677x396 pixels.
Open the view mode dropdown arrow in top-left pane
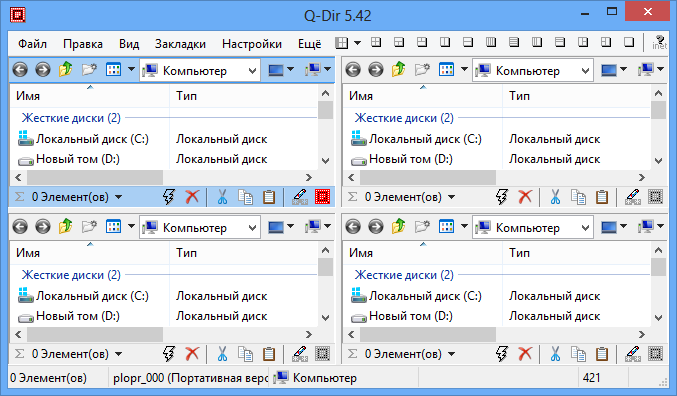[131, 69]
